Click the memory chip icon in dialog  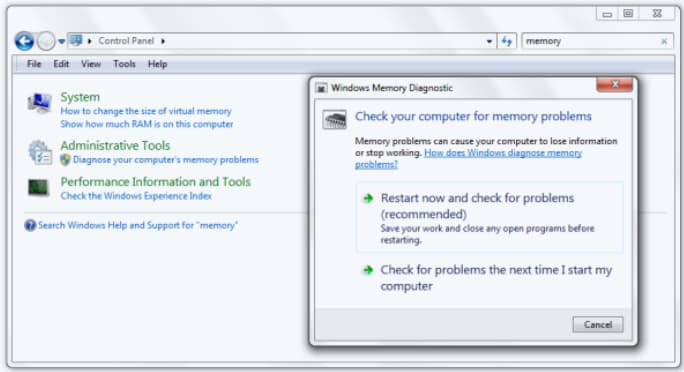[335, 119]
